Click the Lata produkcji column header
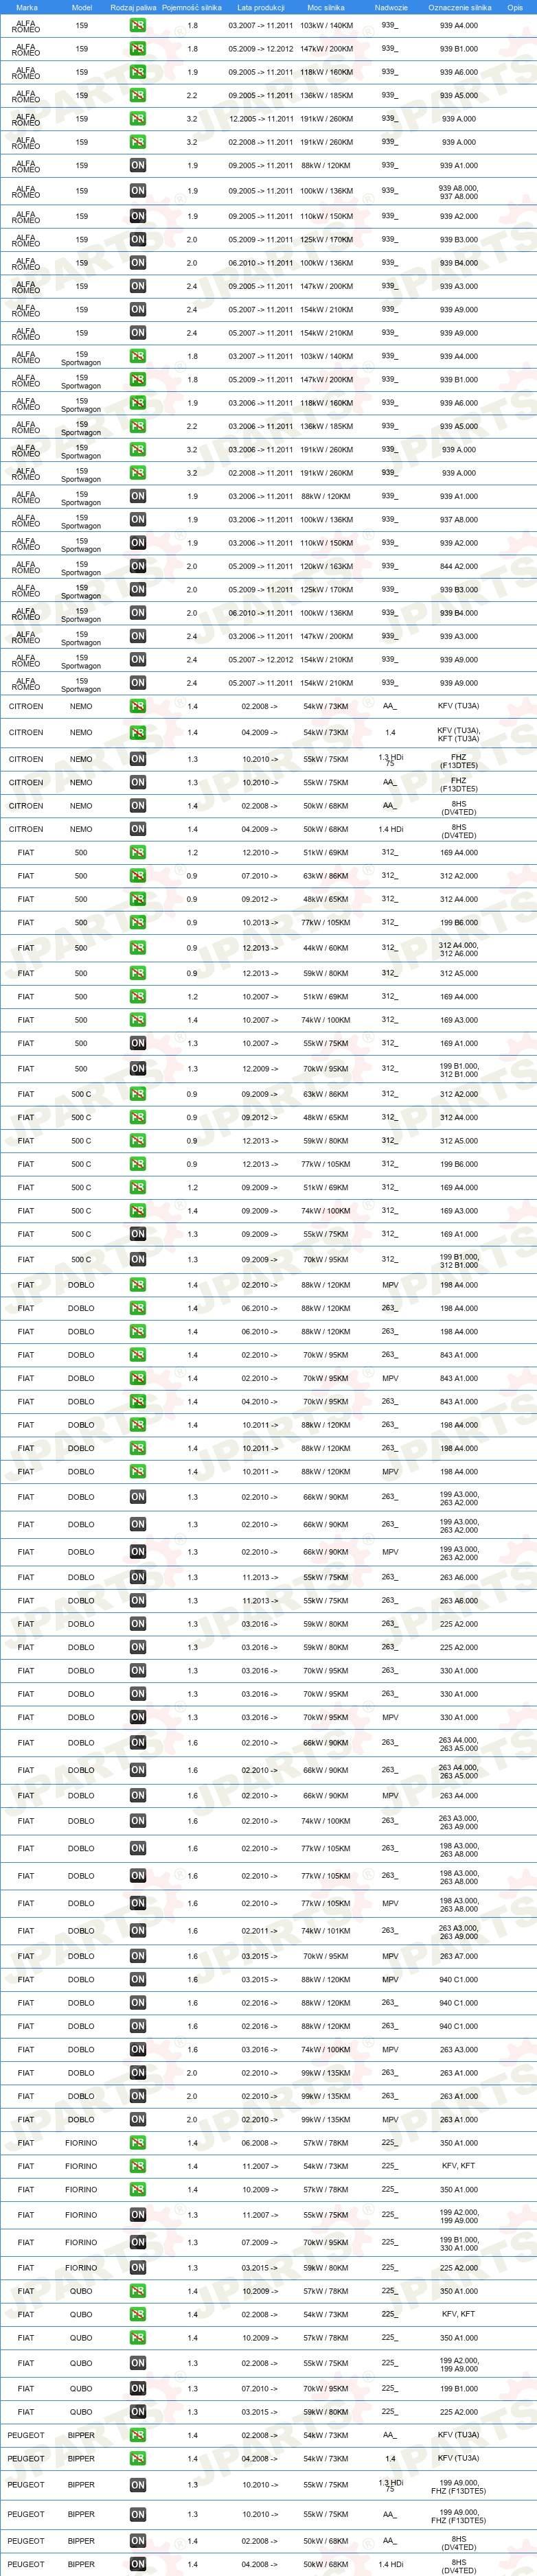 pyautogui.click(x=261, y=7)
